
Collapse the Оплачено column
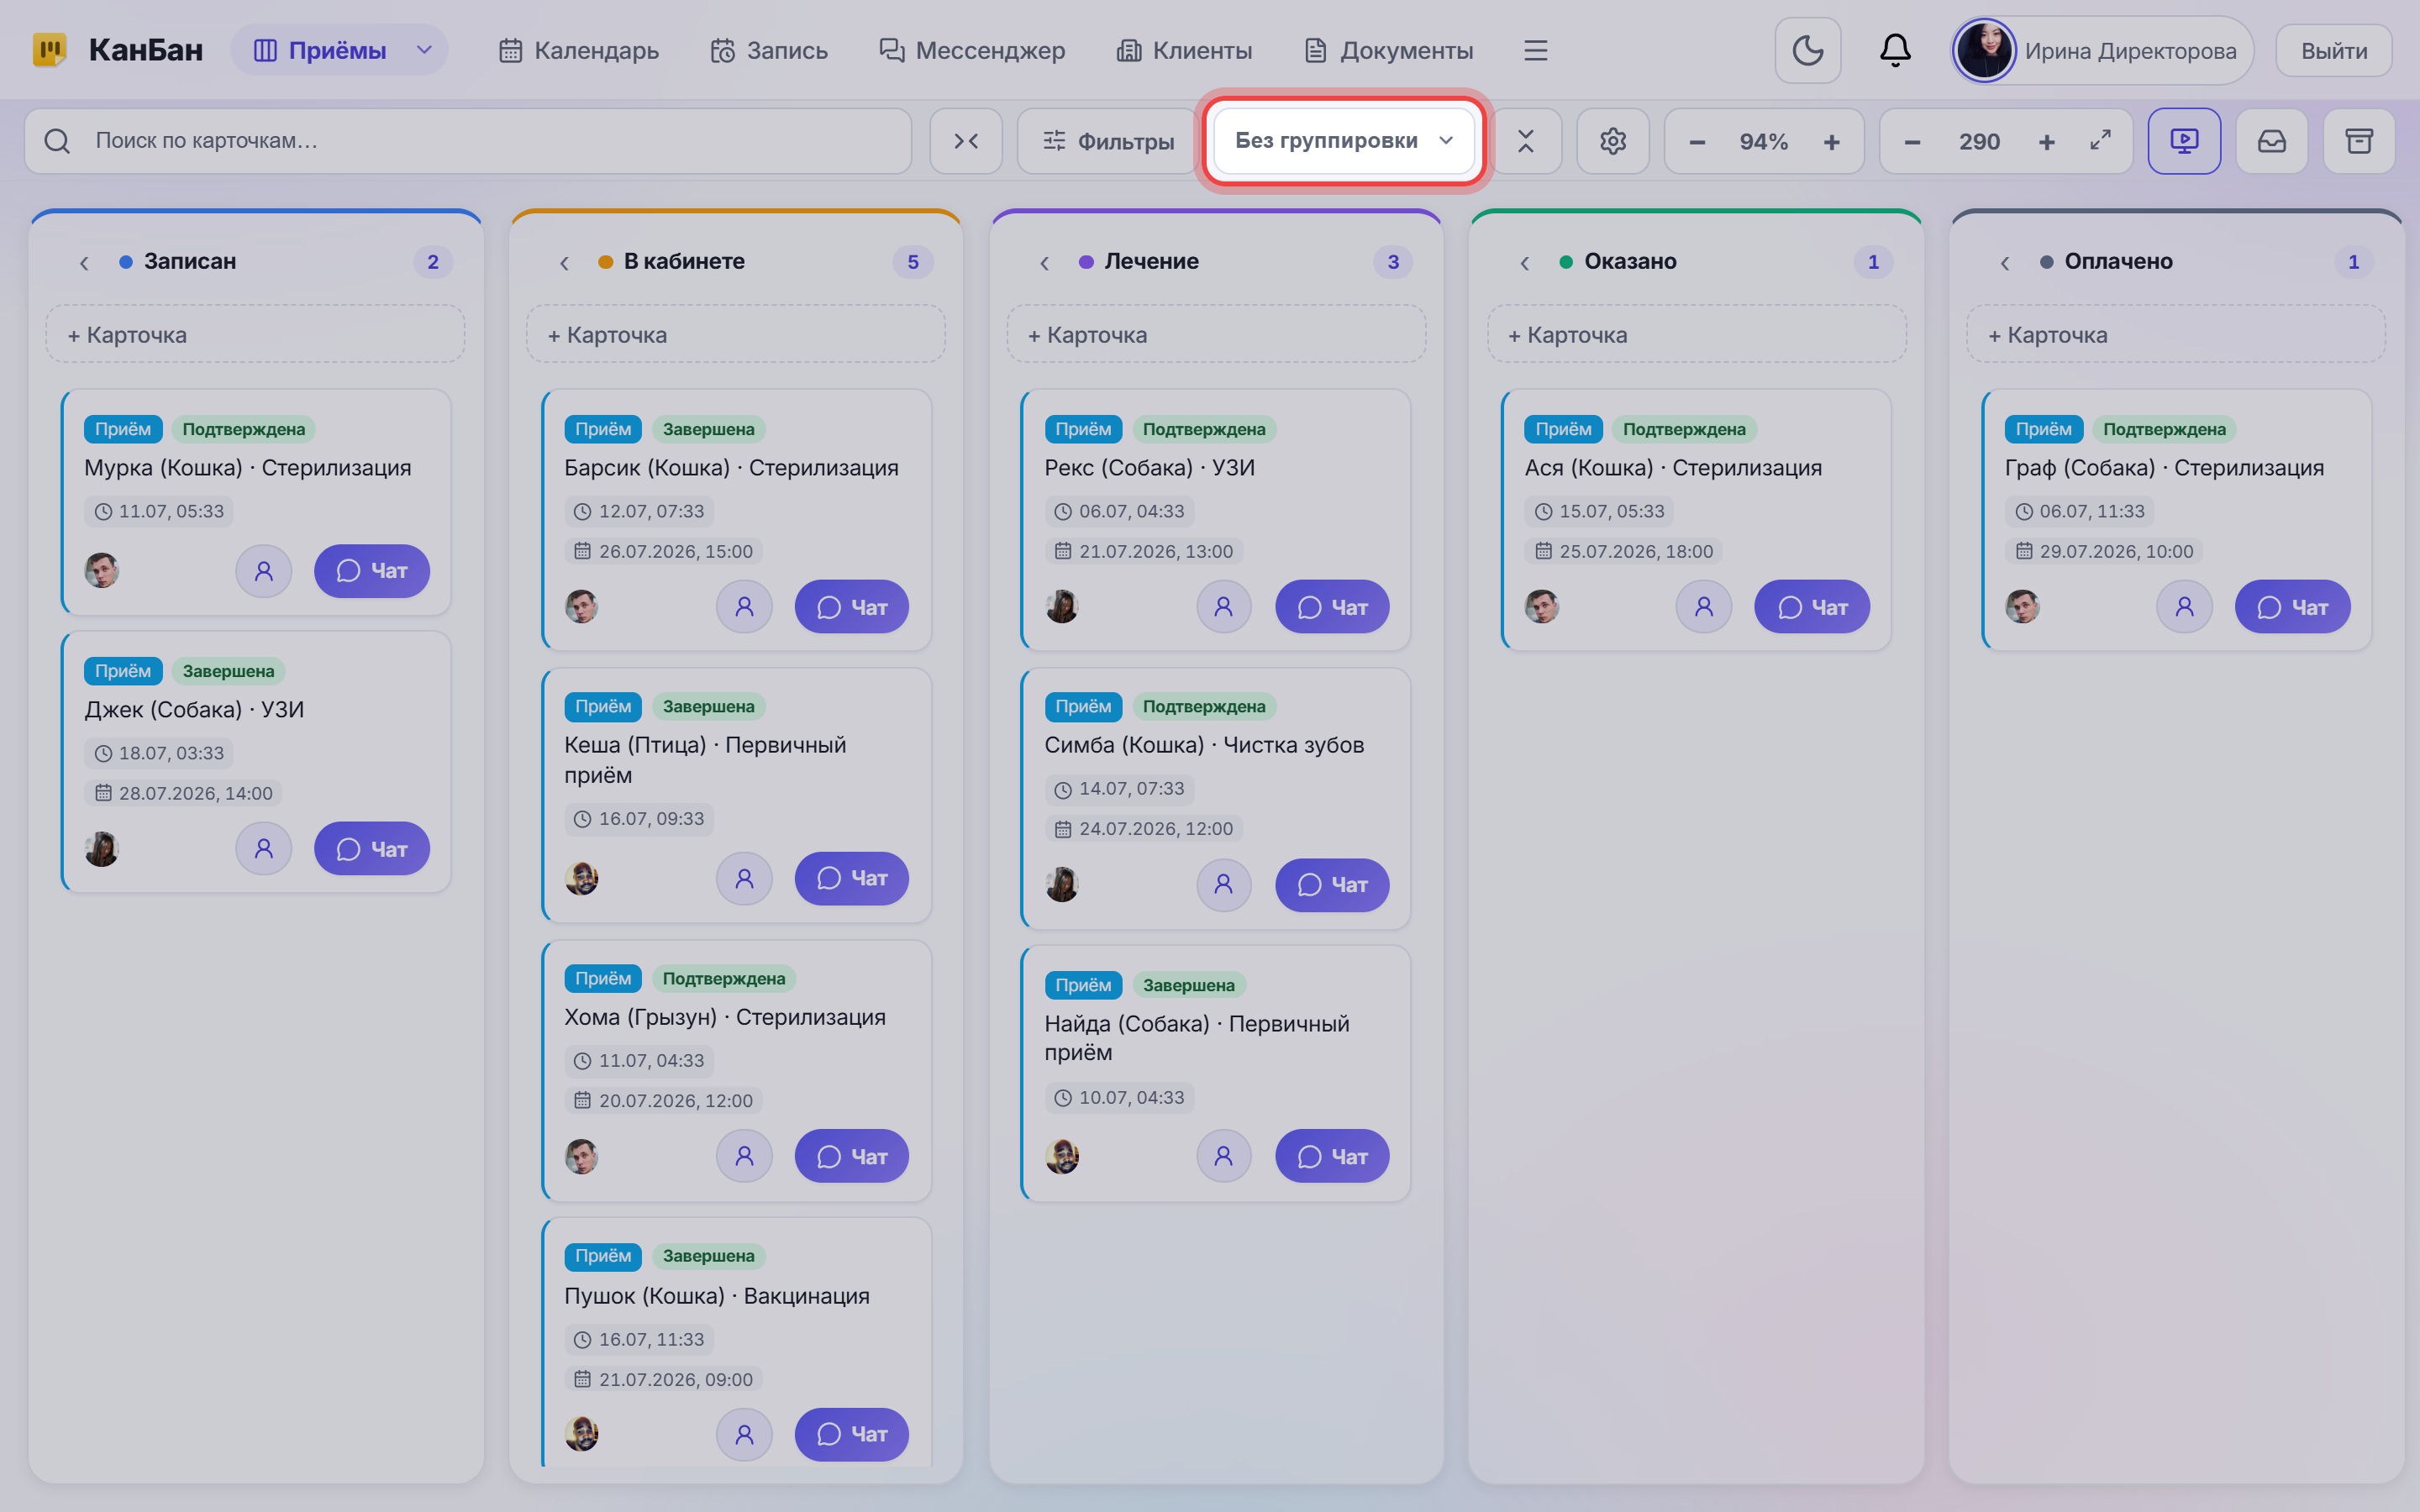pyautogui.click(x=2004, y=263)
